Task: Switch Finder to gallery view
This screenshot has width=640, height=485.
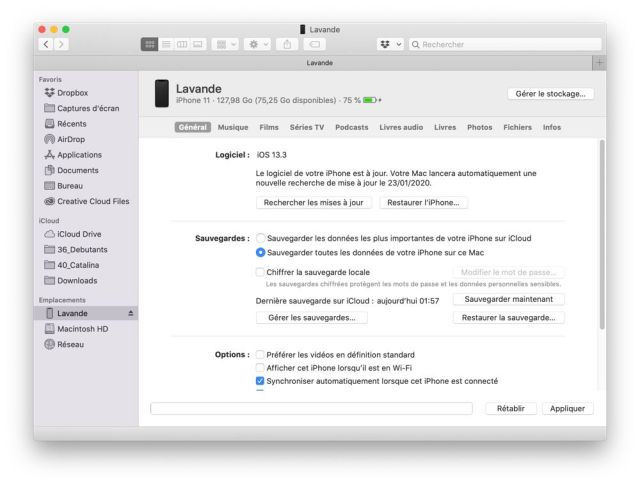Action: click(198, 44)
